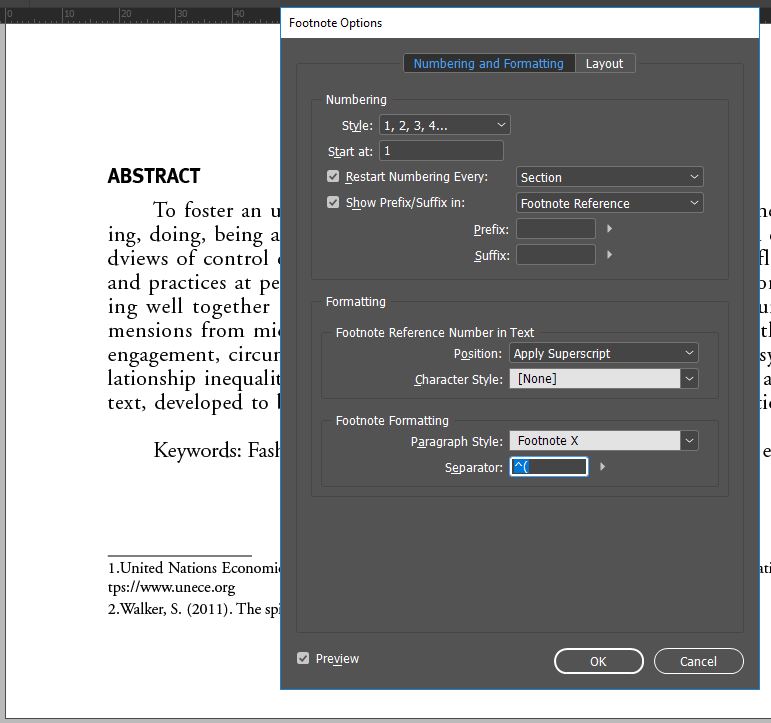Open the Suffix special characters arrow menu

610,255
